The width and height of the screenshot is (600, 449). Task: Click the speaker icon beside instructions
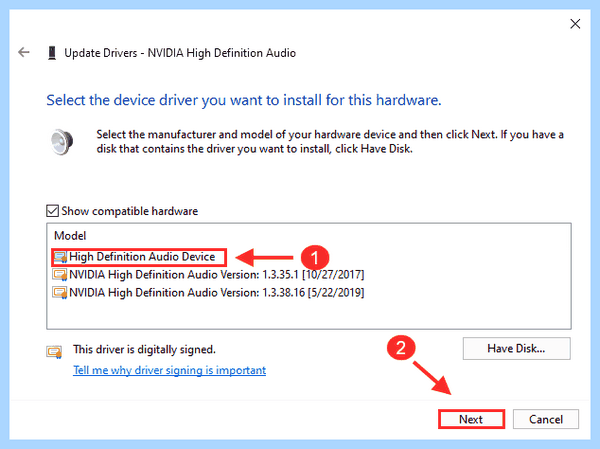click(x=62, y=142)
